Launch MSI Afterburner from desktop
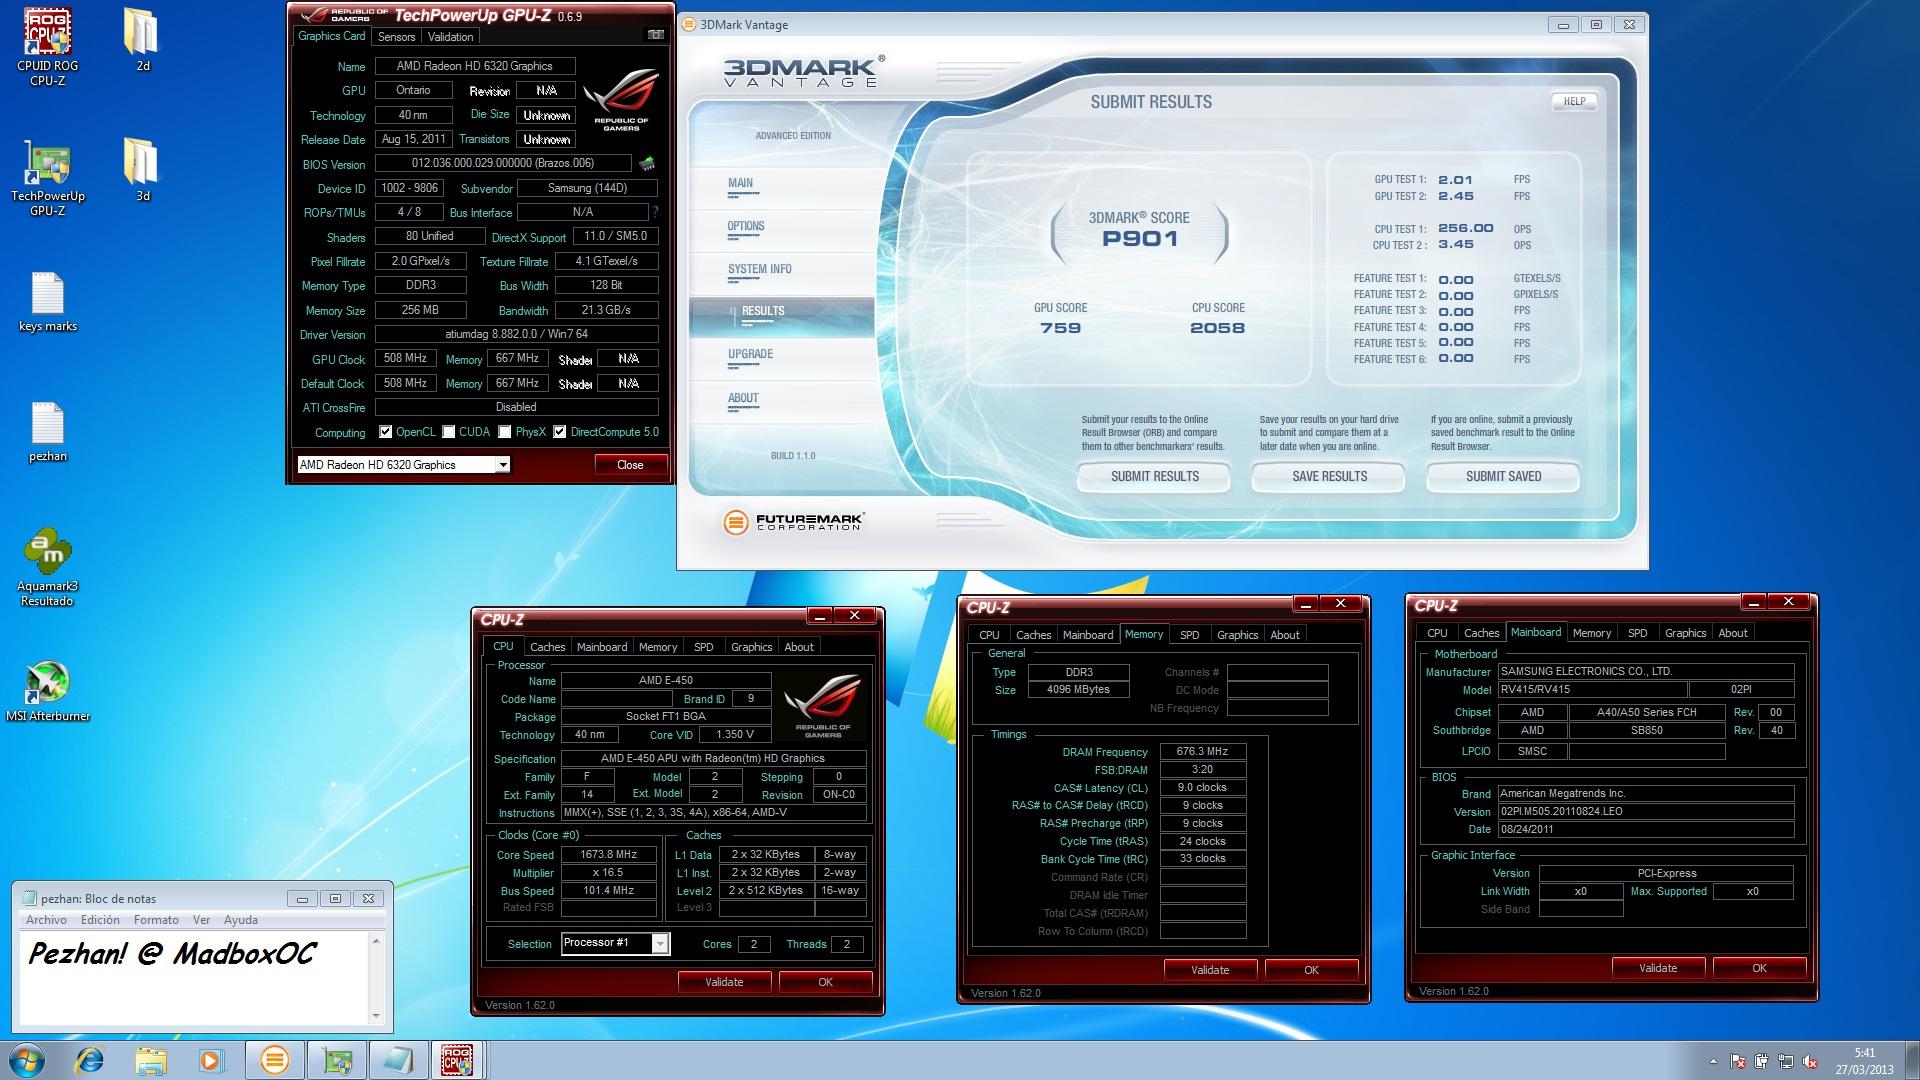Viewport: 1920px width, 1080px height. tap(47, 692)
